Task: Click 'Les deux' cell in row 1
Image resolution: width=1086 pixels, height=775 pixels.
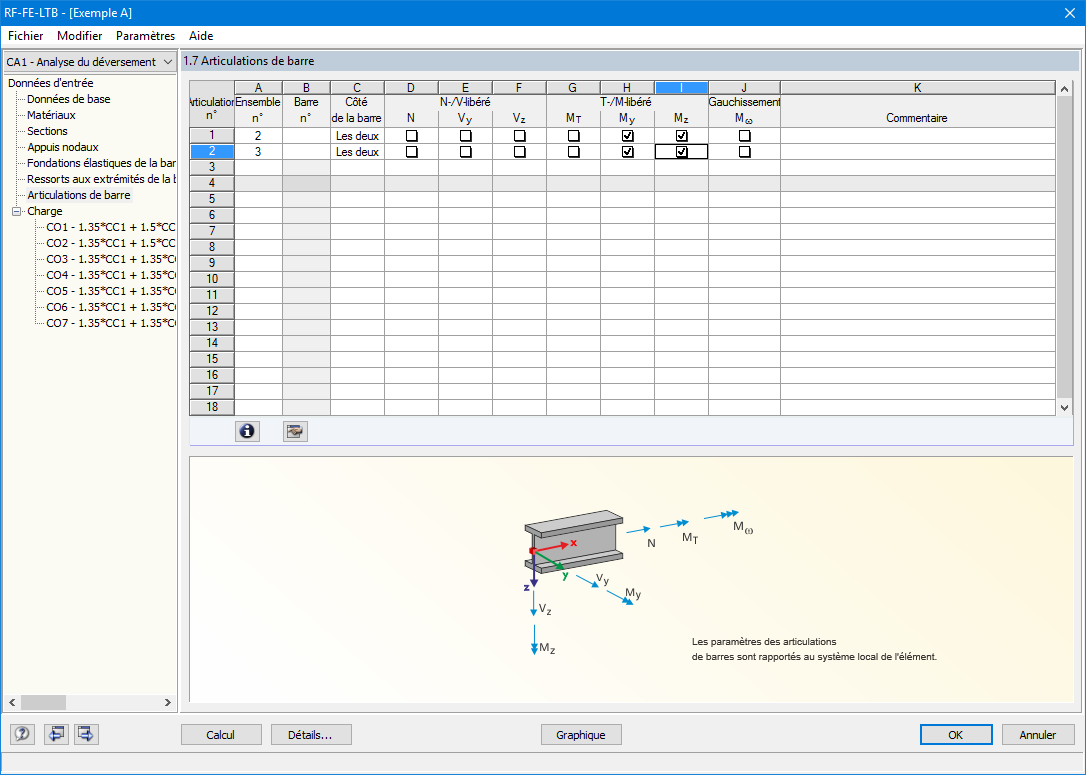Action: pos(357,136)
